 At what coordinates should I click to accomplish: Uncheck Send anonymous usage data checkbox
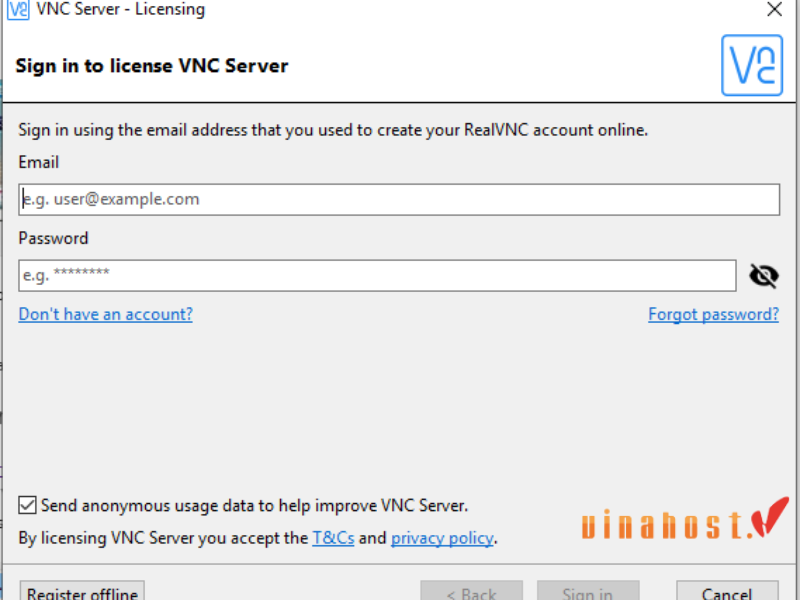[27, 505]
